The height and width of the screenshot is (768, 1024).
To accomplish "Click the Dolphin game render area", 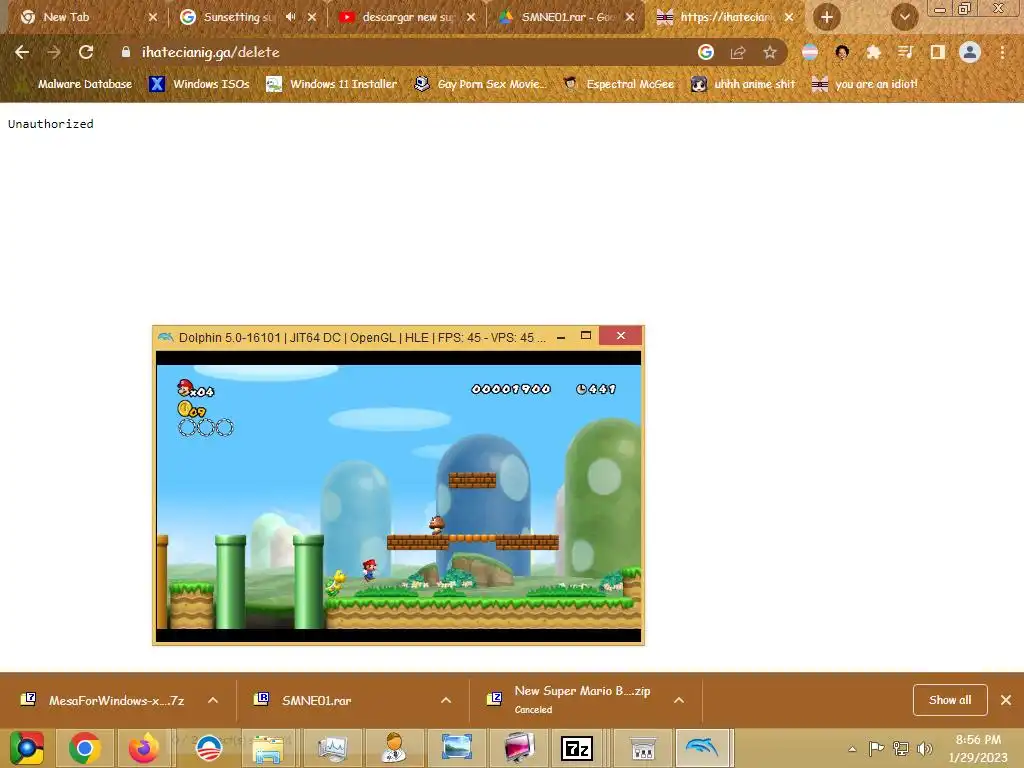I will [398, 496].
